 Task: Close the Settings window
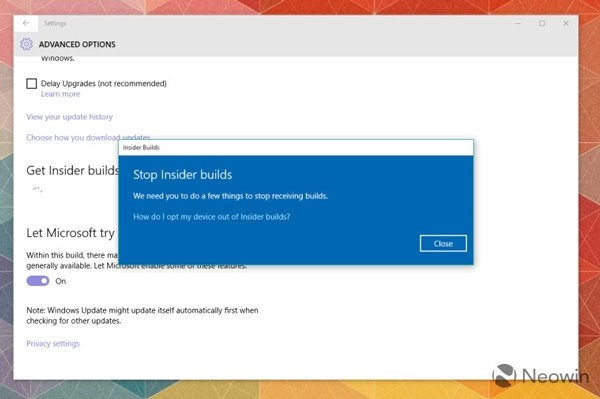point(566,23)
